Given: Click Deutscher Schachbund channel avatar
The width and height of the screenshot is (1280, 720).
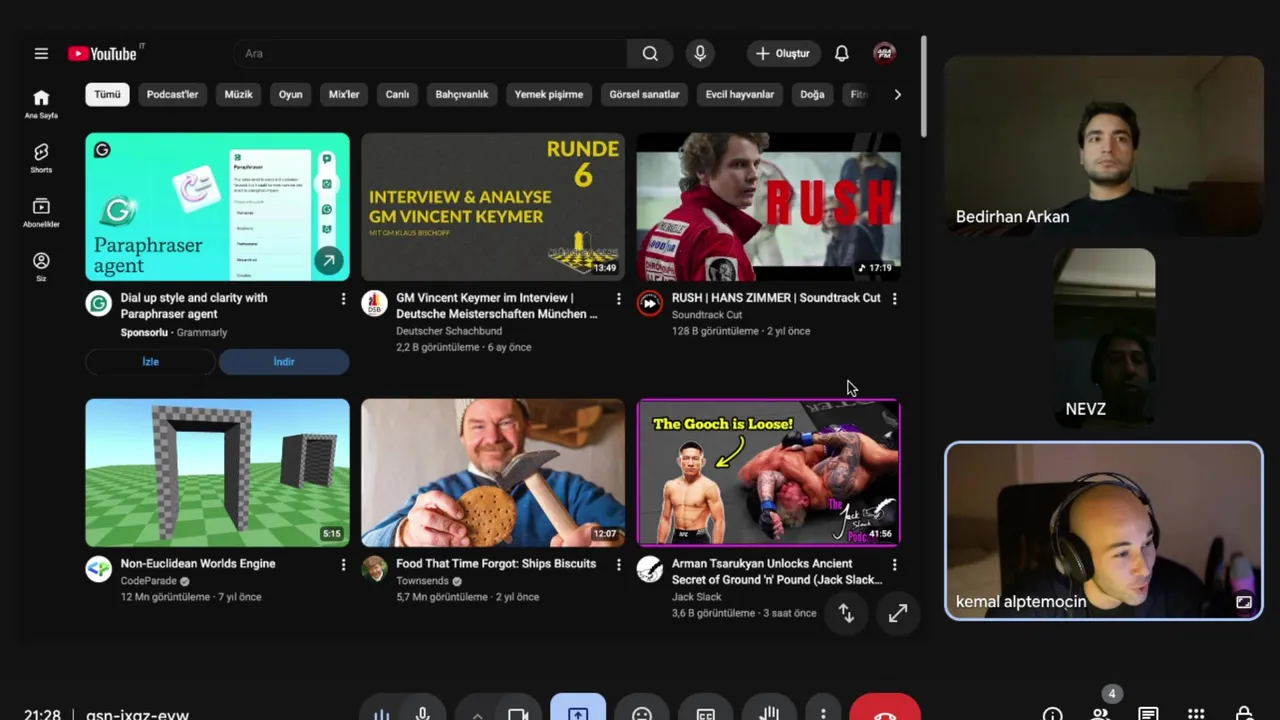Looking at the screenshot, I should pos(374,303).
